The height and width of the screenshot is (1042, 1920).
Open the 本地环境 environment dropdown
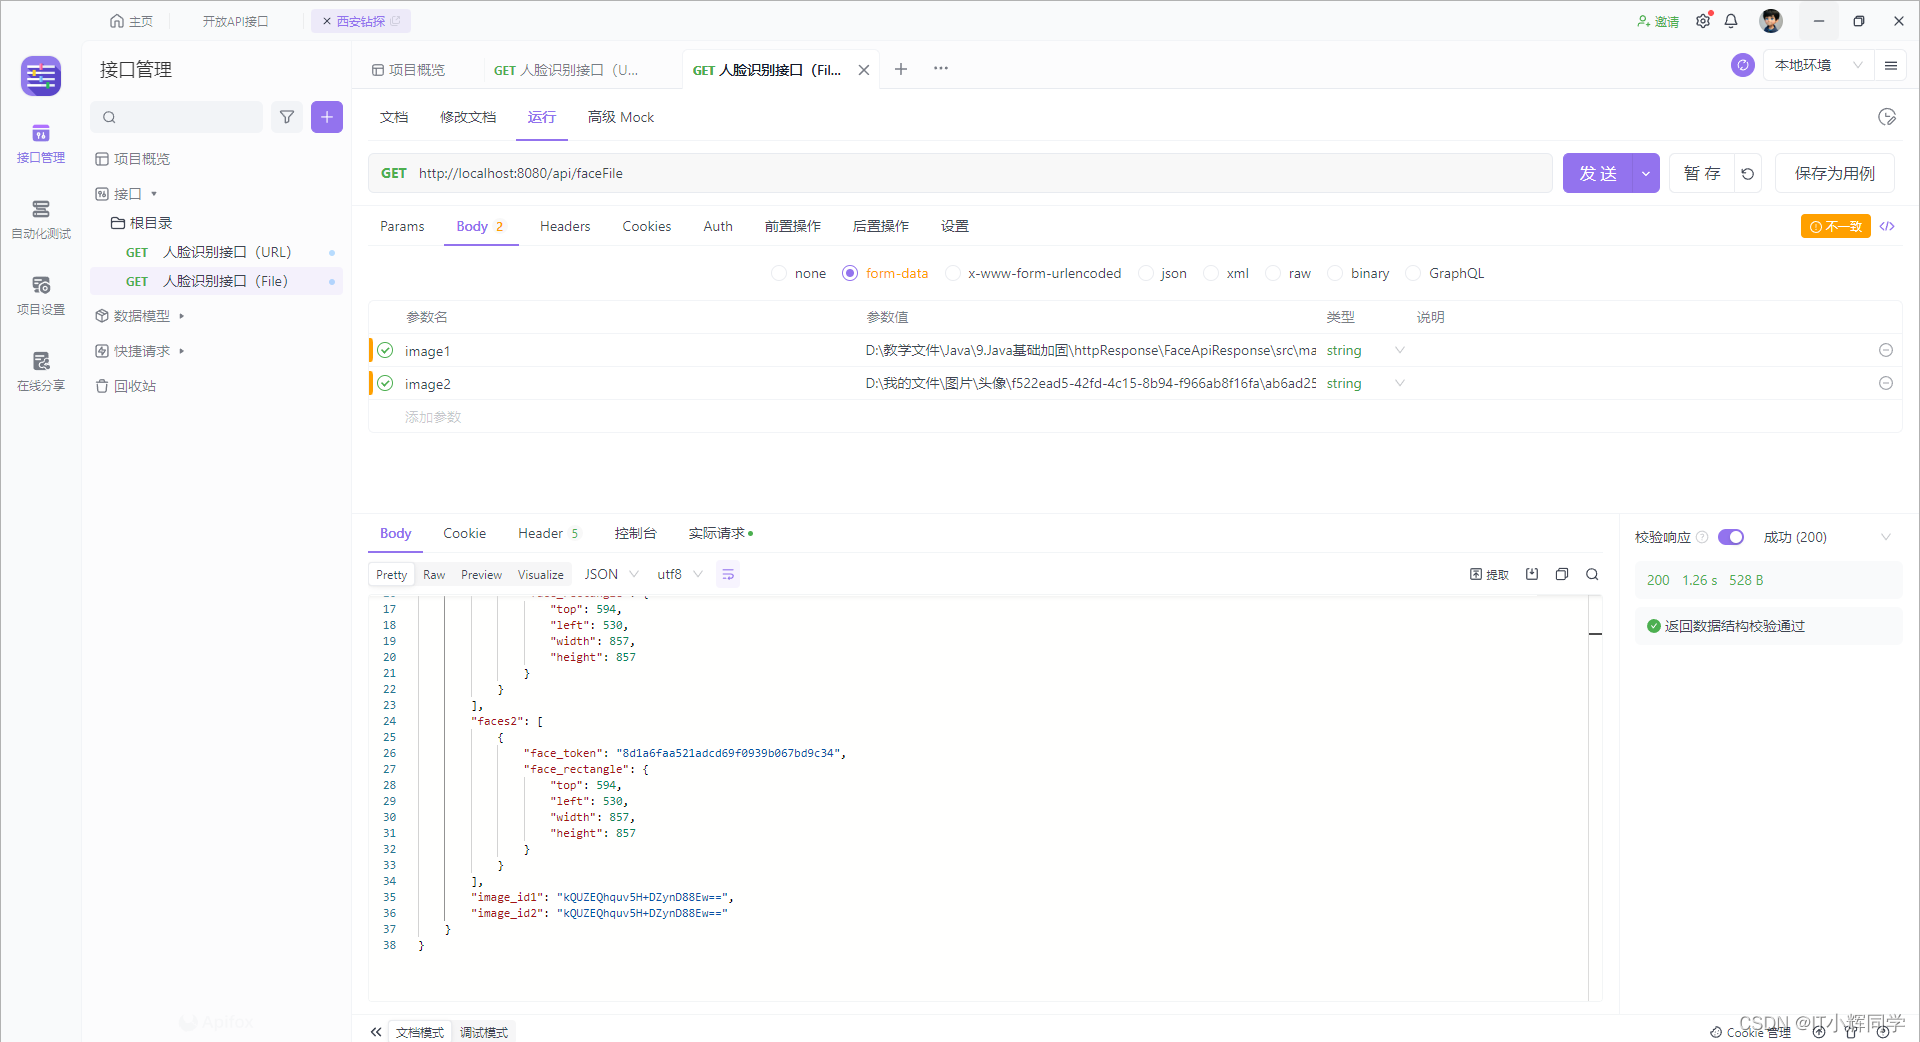point(1818,65)
